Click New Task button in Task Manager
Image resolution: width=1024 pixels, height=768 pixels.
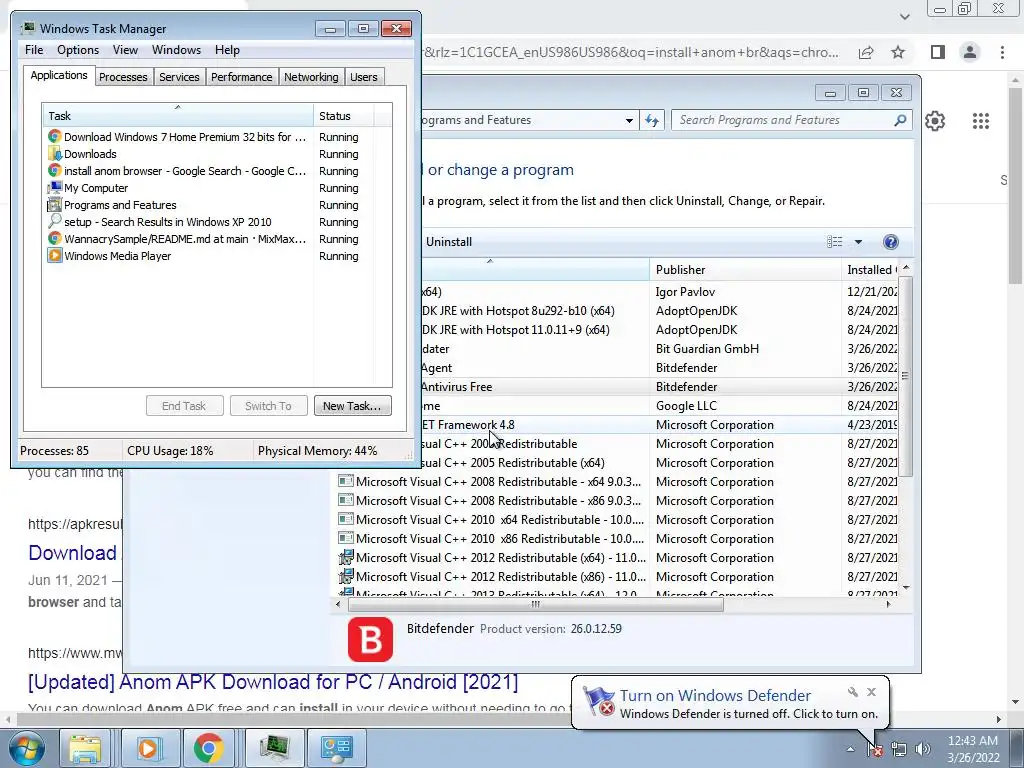[352, 406]
